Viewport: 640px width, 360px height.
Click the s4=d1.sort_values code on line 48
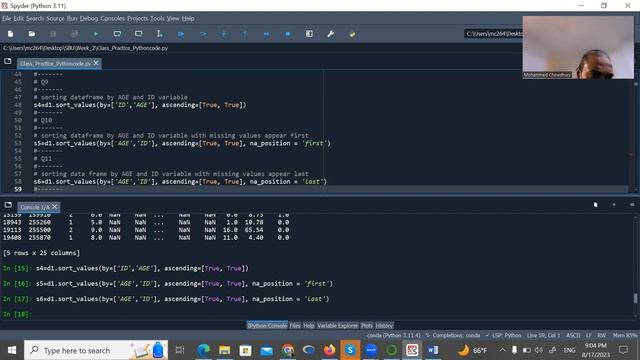pos(140,105)
